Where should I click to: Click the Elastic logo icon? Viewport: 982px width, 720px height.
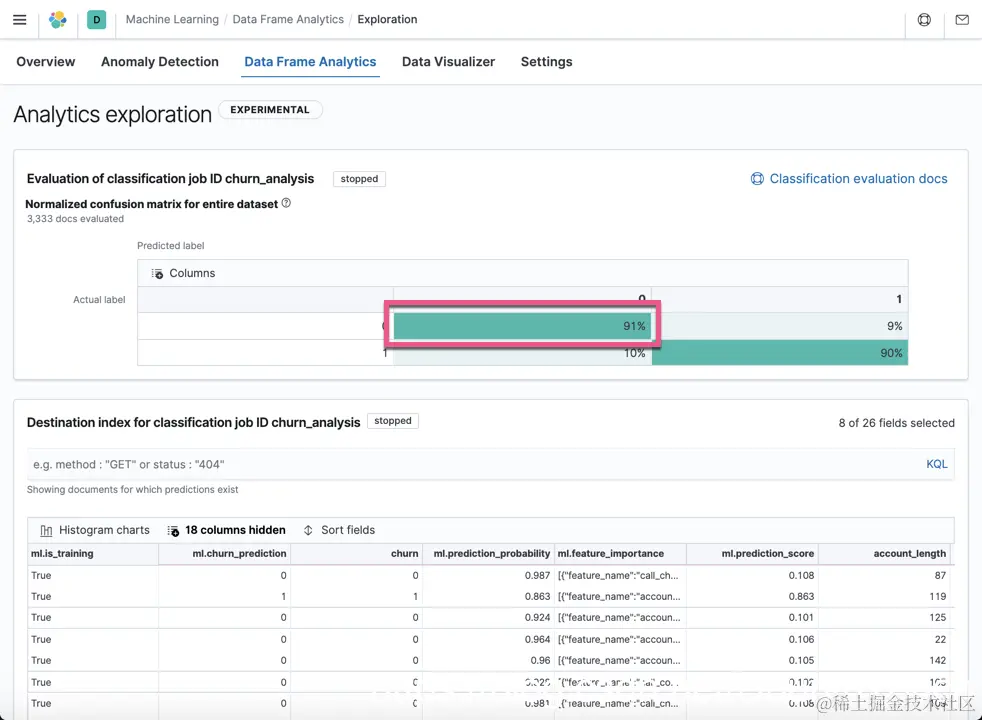58,19
